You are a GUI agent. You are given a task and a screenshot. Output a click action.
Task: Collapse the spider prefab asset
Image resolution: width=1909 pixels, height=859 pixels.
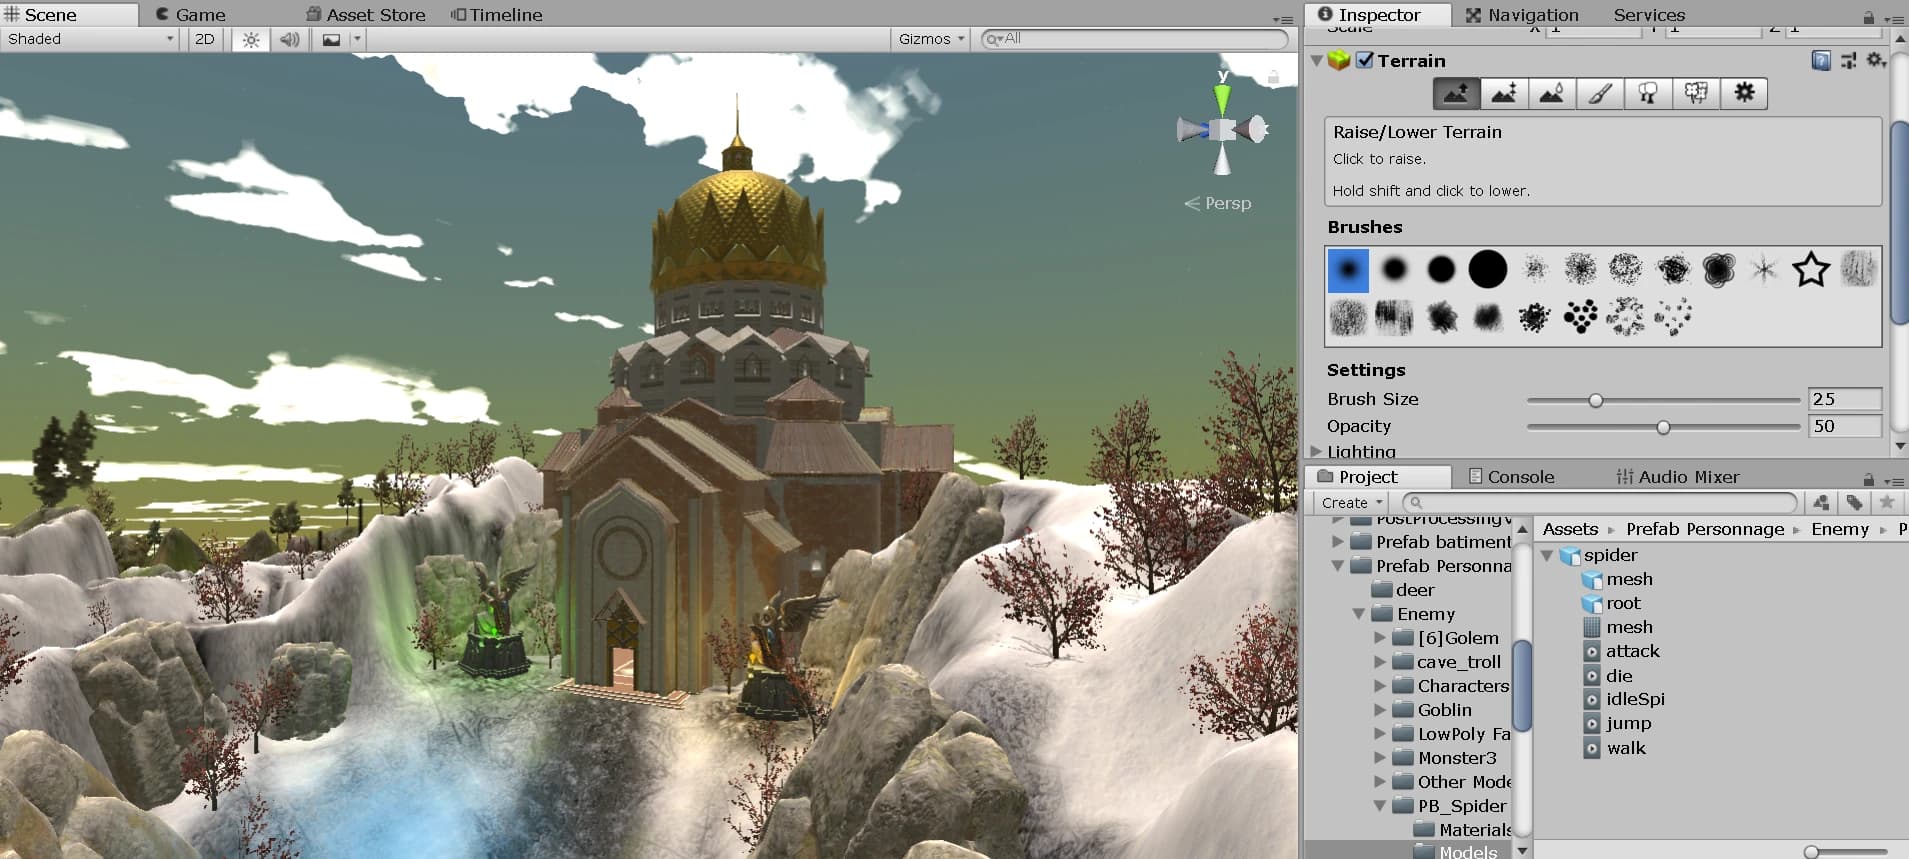click(x=1547, y=555)
